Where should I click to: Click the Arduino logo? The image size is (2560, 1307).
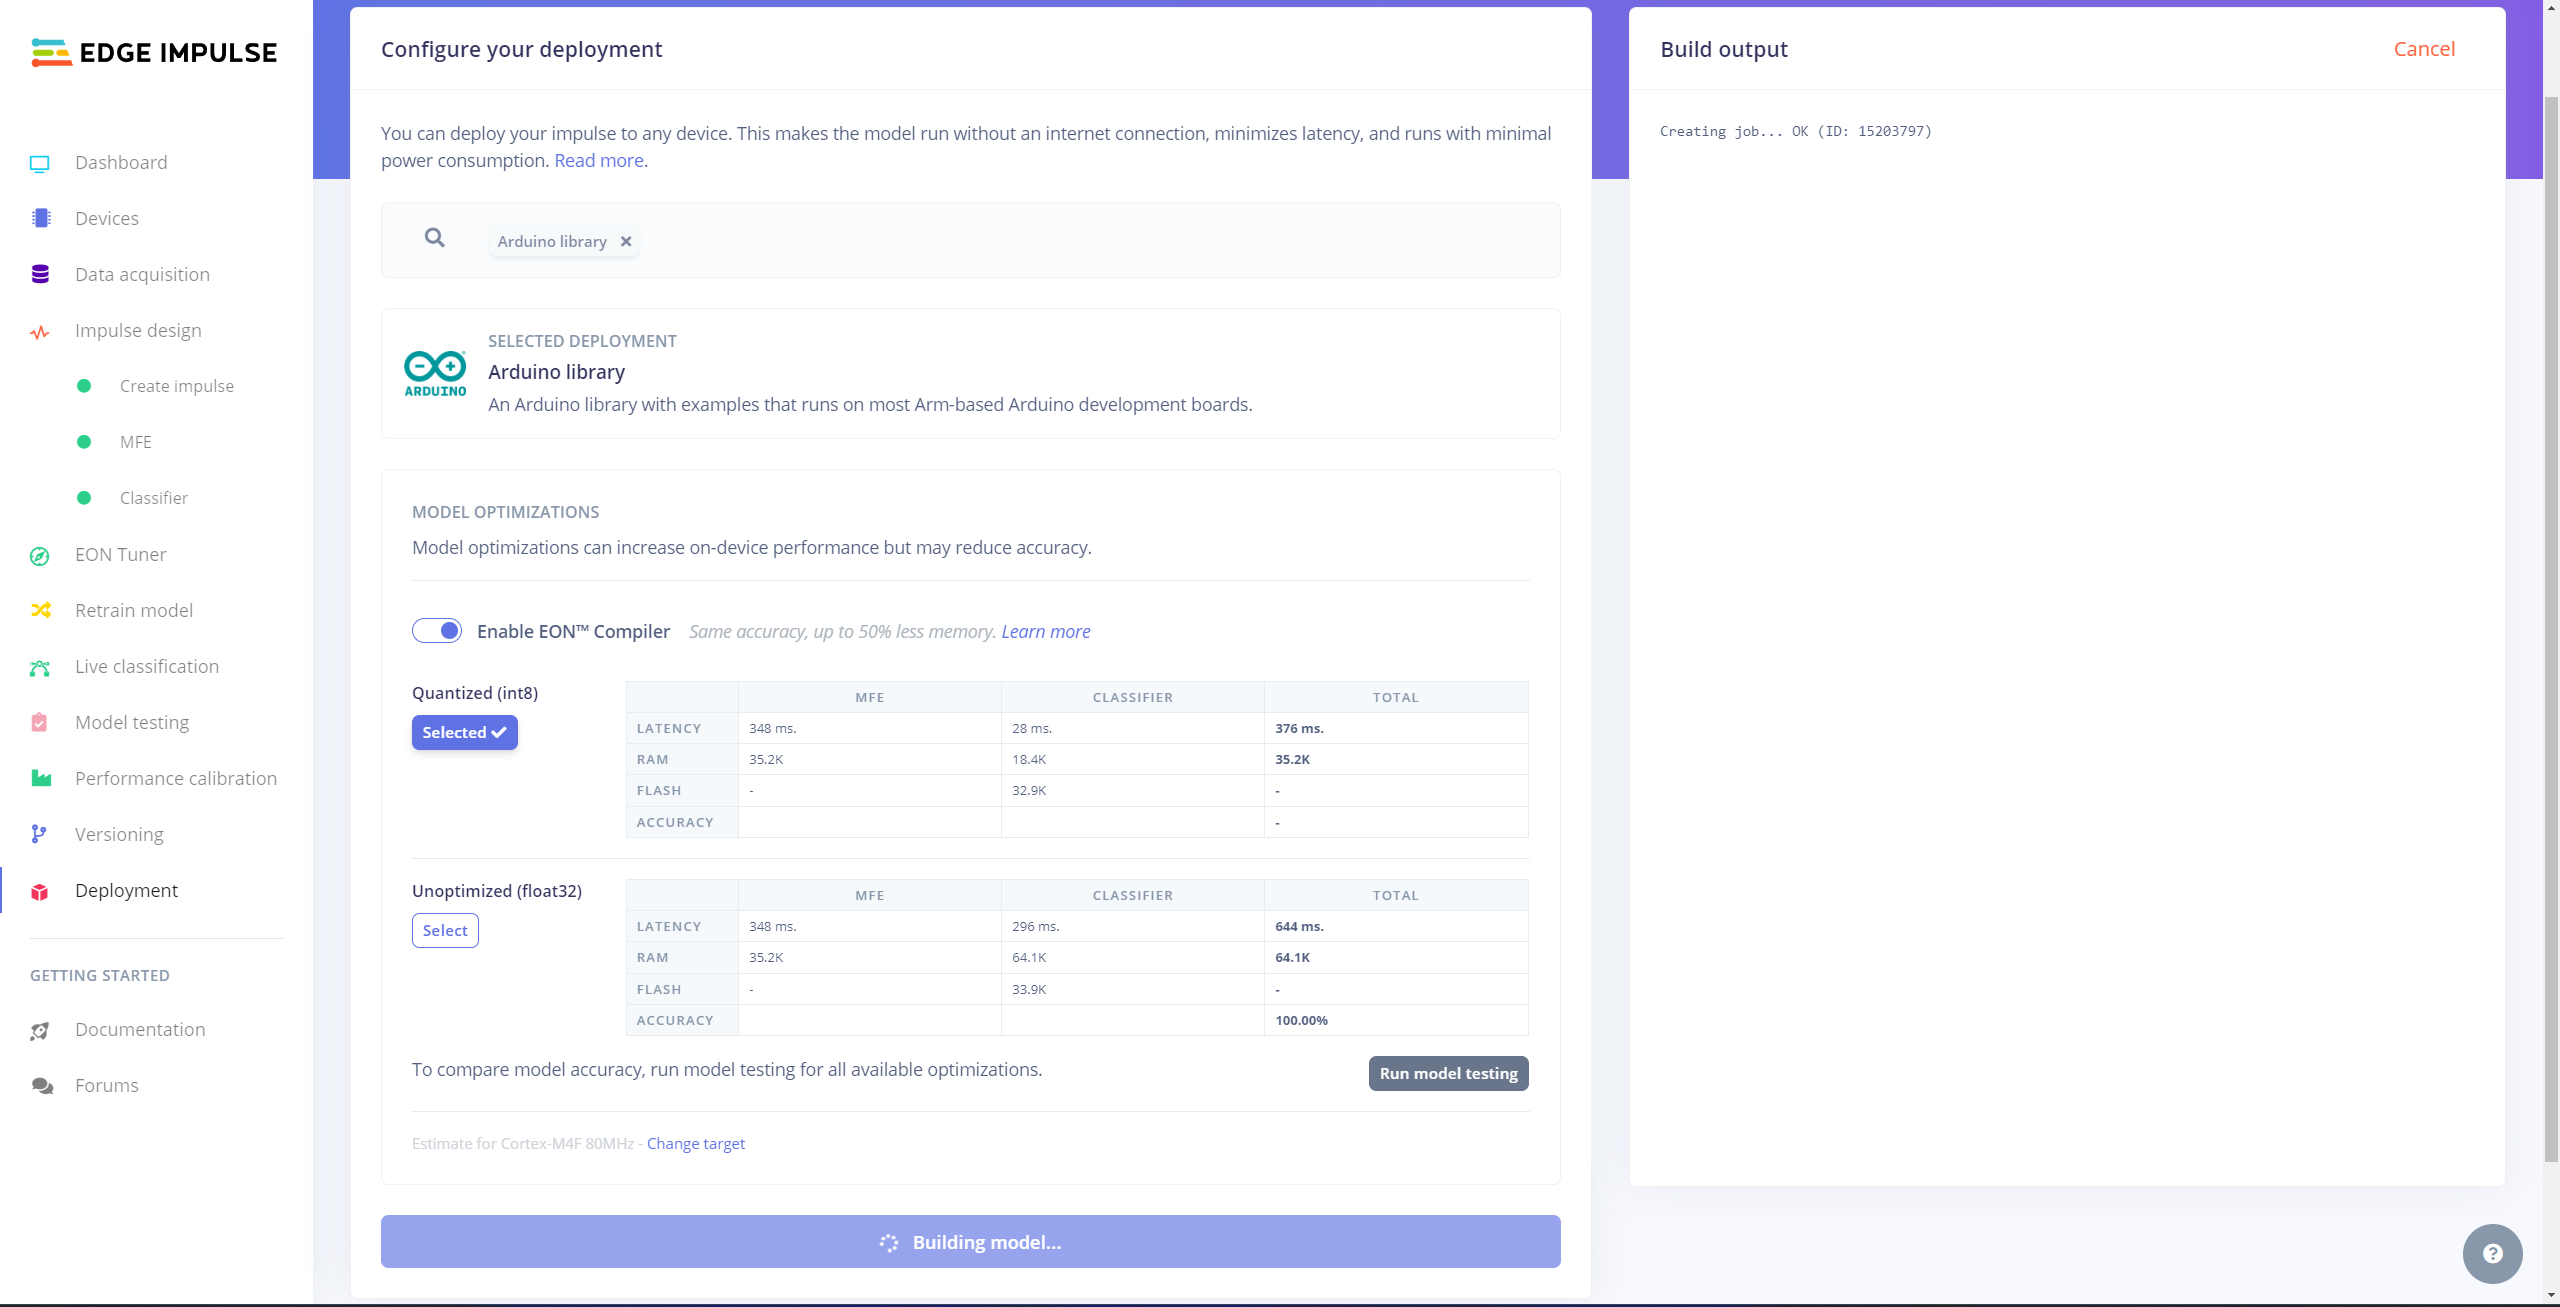pyautogui.click(x=435, y=373)
